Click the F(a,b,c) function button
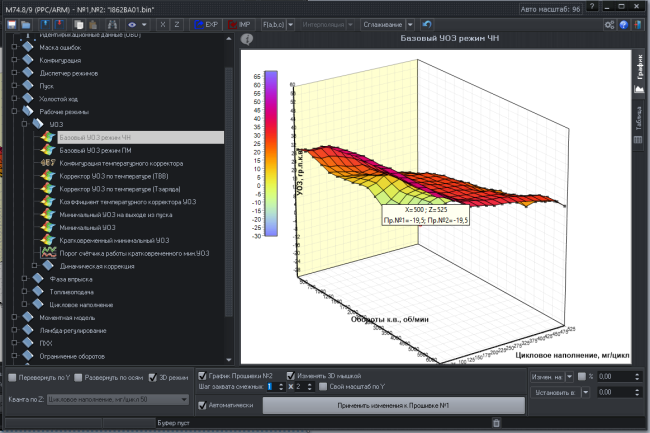The width and height of the screenshot is (650, 433). (x=273, y=24)
